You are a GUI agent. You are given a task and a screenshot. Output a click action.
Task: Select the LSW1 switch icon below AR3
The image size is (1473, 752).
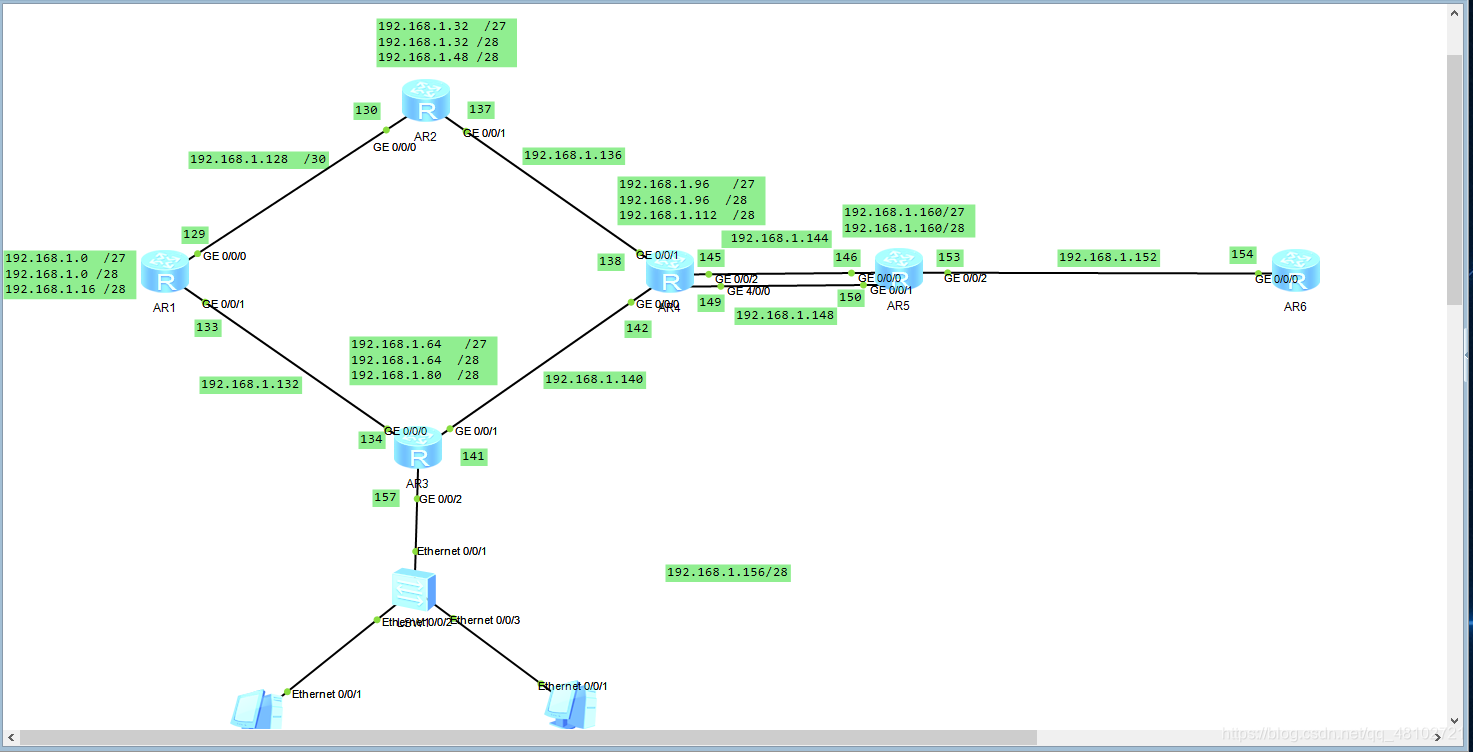413,590
